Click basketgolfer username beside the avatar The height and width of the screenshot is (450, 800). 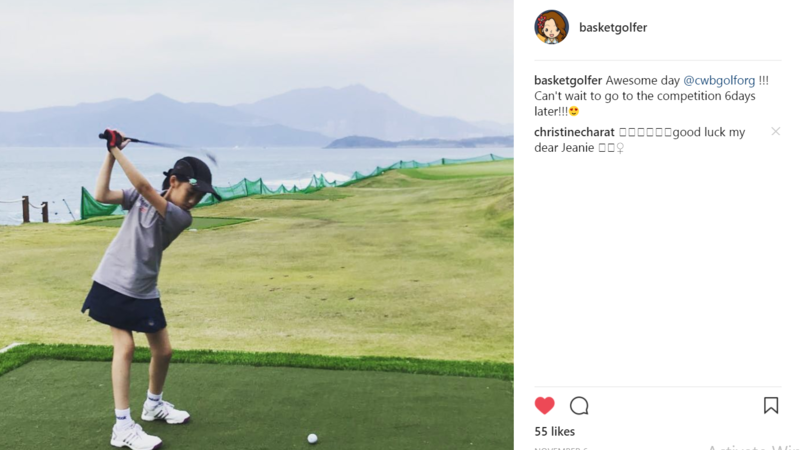[613, 28]
